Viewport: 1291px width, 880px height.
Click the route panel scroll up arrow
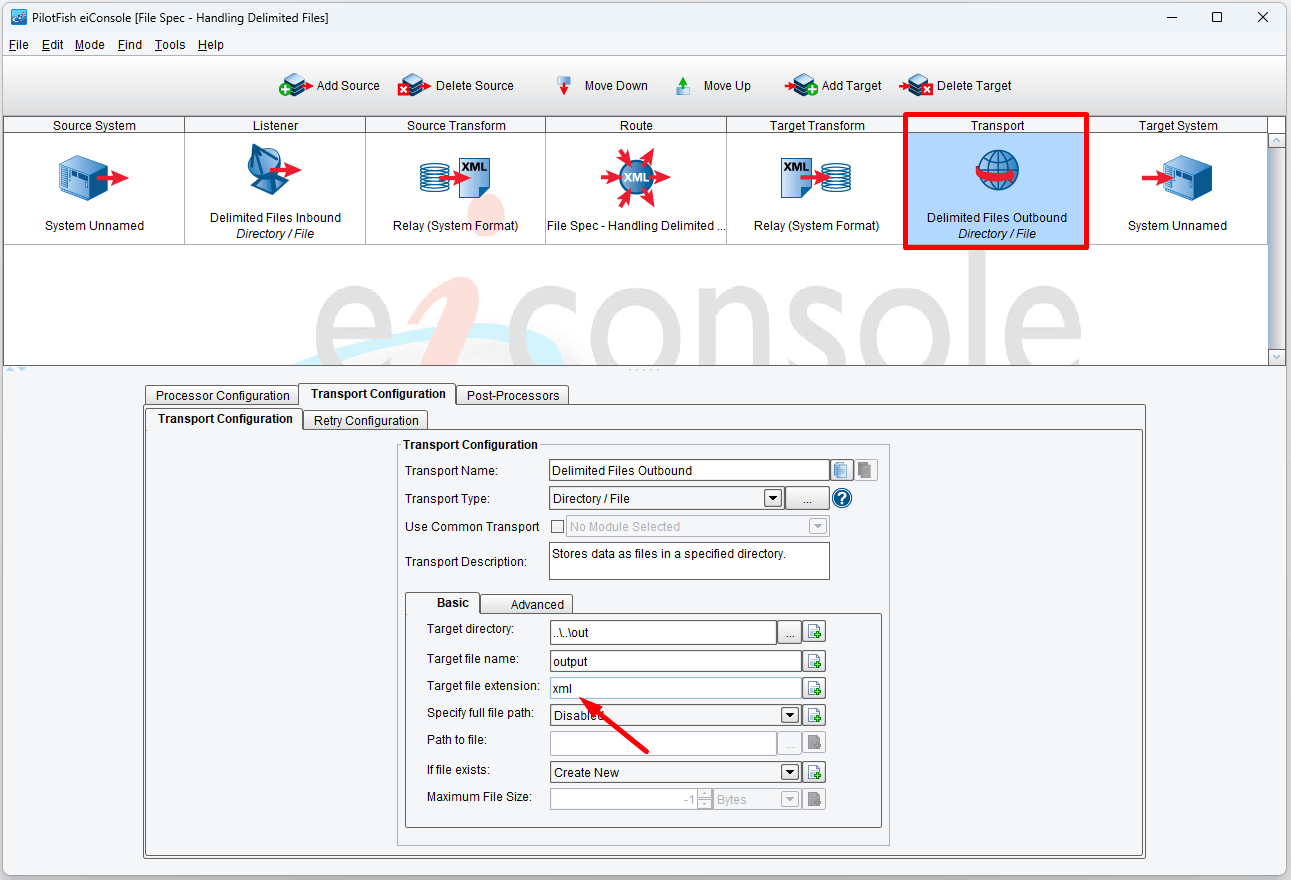(x=1276, y=141)
